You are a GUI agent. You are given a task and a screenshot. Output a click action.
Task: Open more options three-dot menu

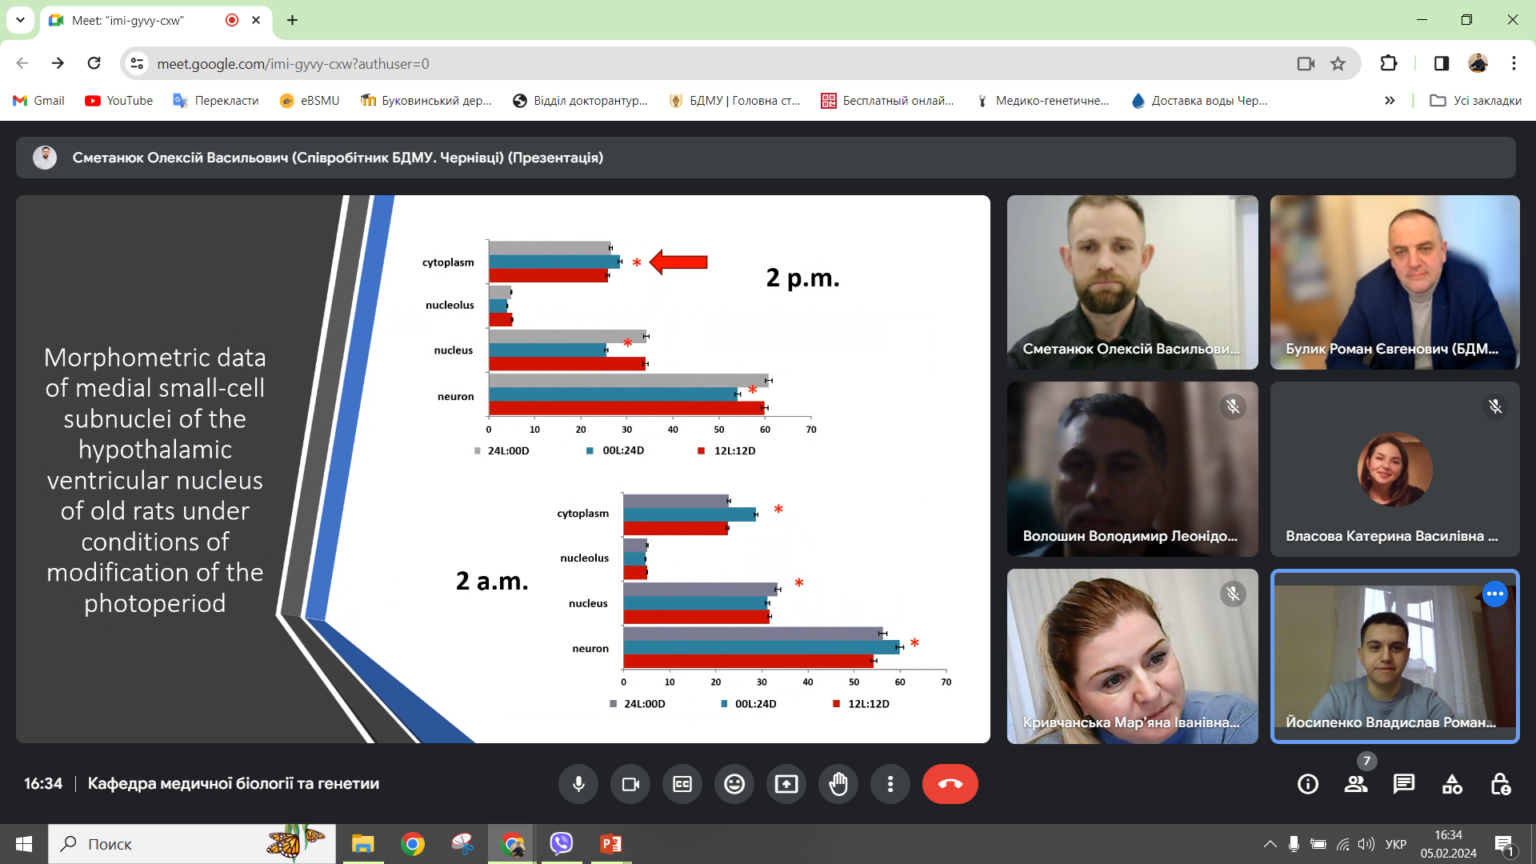click(890, 784)
